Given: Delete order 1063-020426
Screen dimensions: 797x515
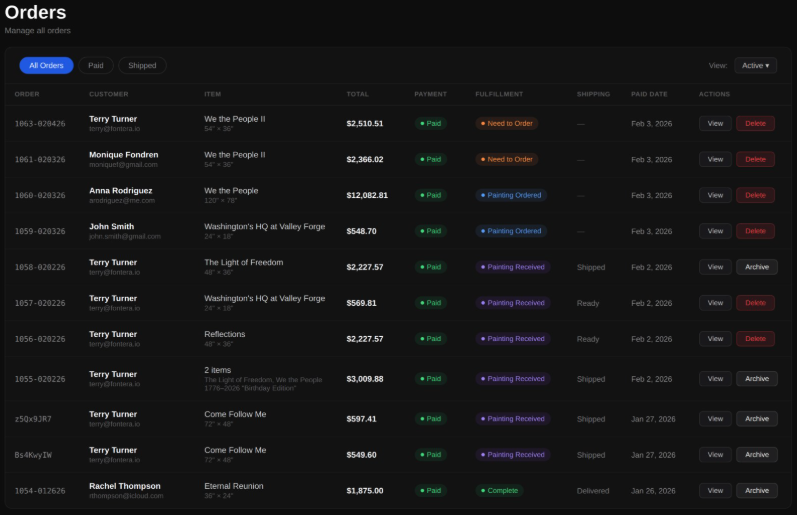Looking at the screenshot, I should [755, 123].
